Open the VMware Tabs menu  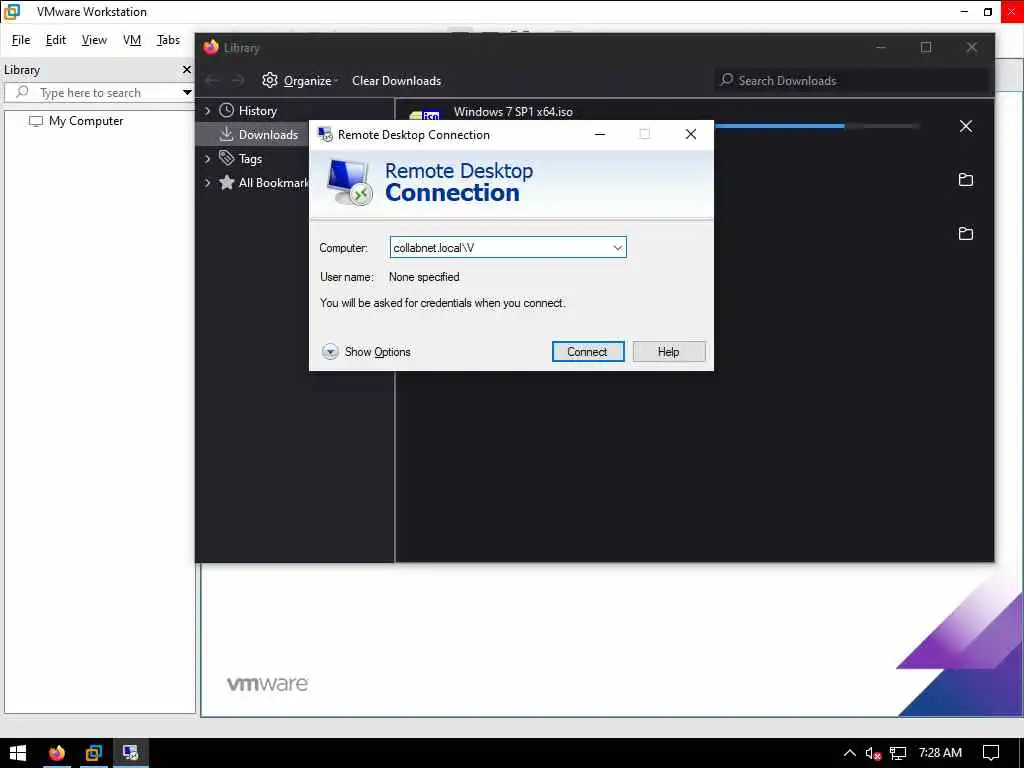tap(168, 40)
